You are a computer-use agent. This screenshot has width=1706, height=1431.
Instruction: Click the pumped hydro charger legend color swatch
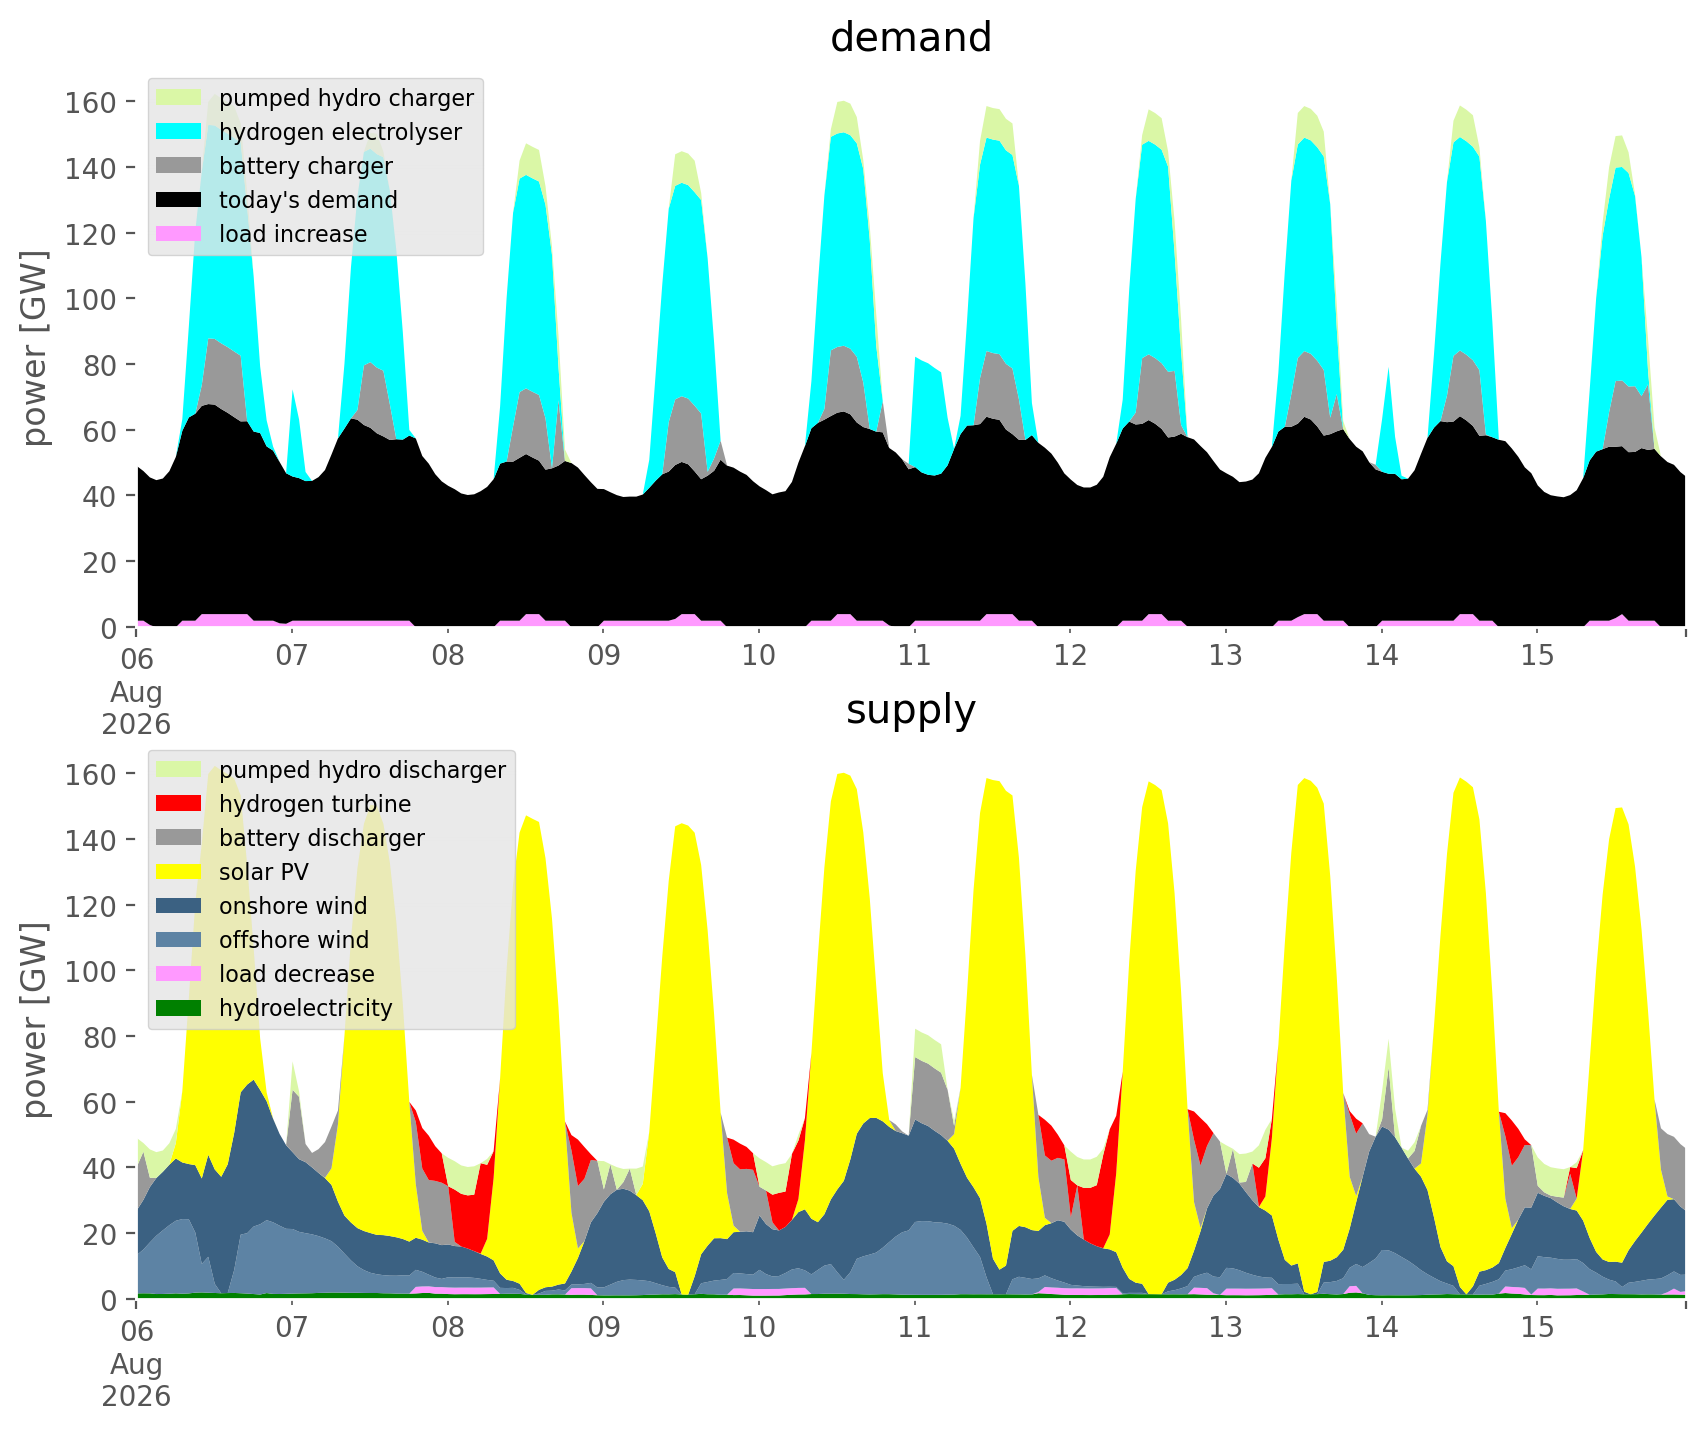click(x=180, y=98)
